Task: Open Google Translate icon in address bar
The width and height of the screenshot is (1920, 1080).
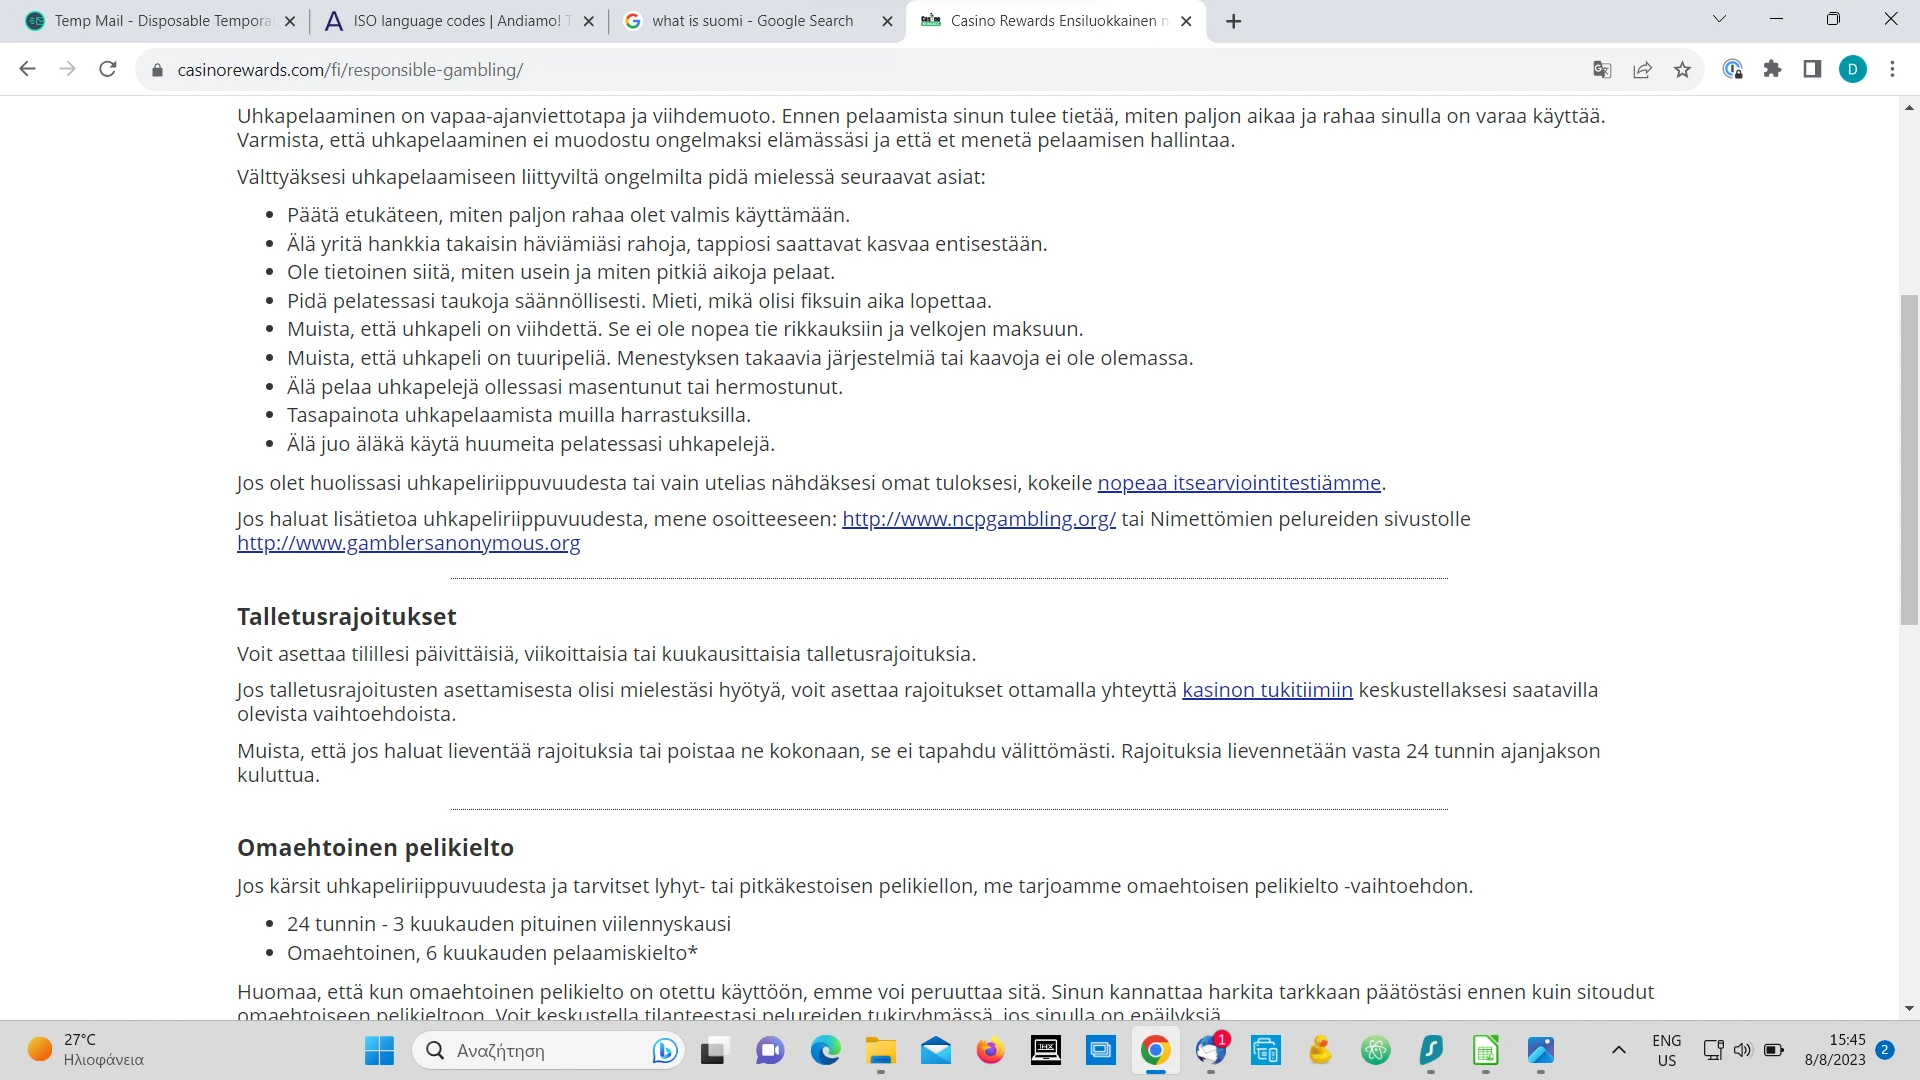Action: tap(1602, 69)
